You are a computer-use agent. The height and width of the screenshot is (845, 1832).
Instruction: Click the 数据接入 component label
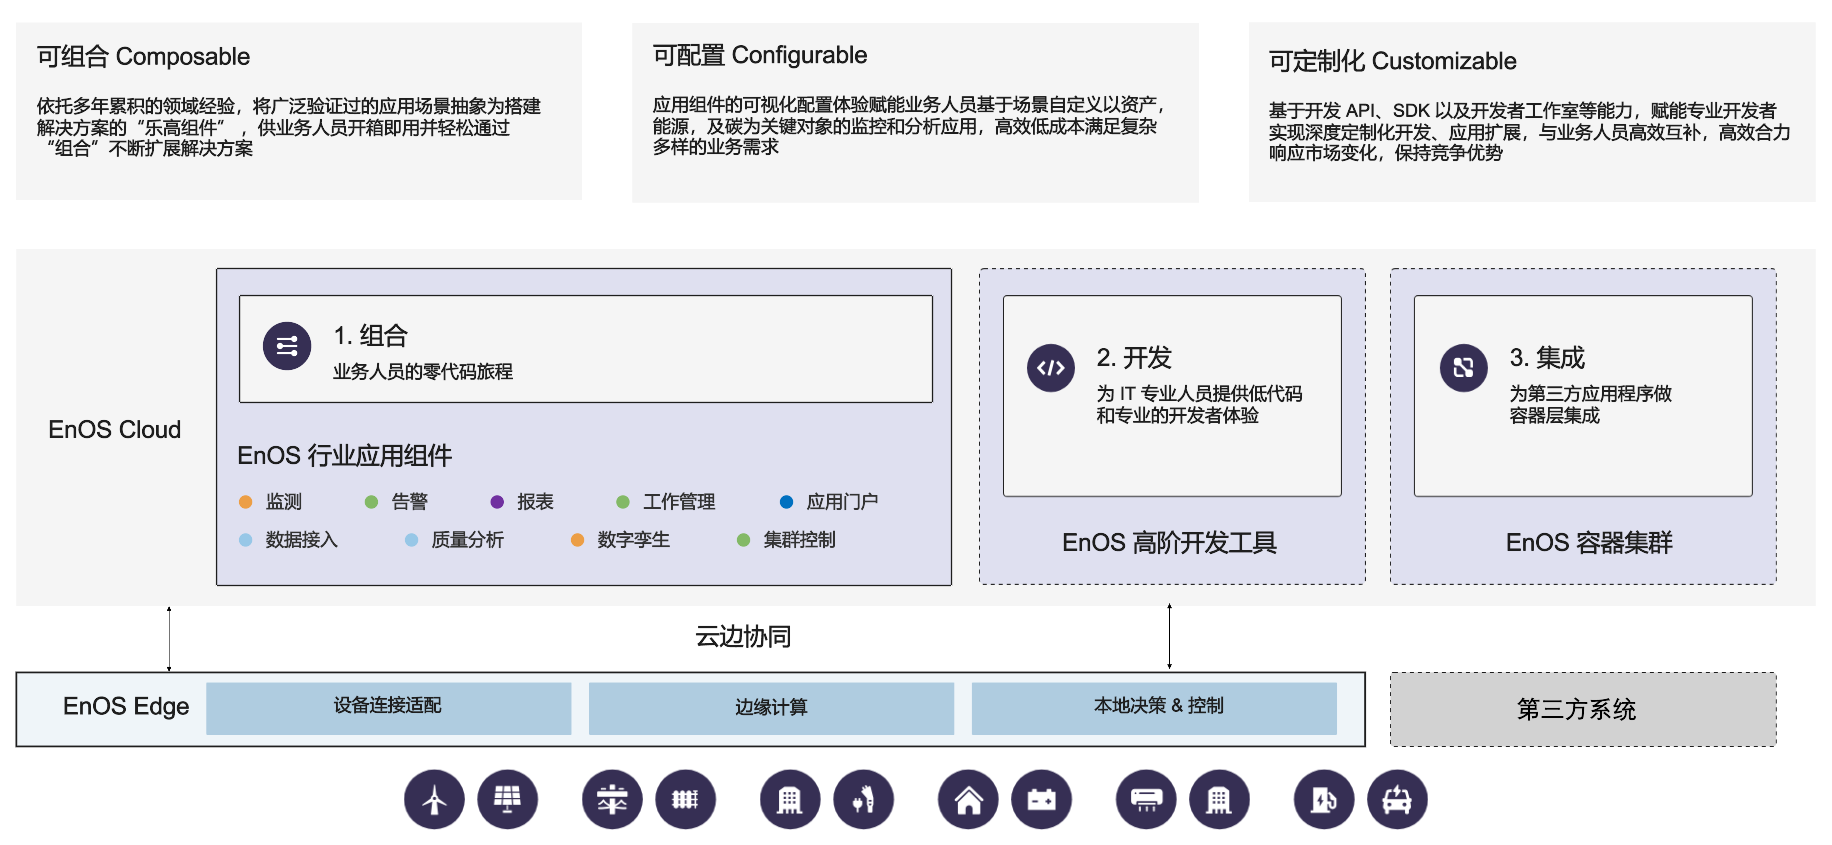[x=302, y=540]
